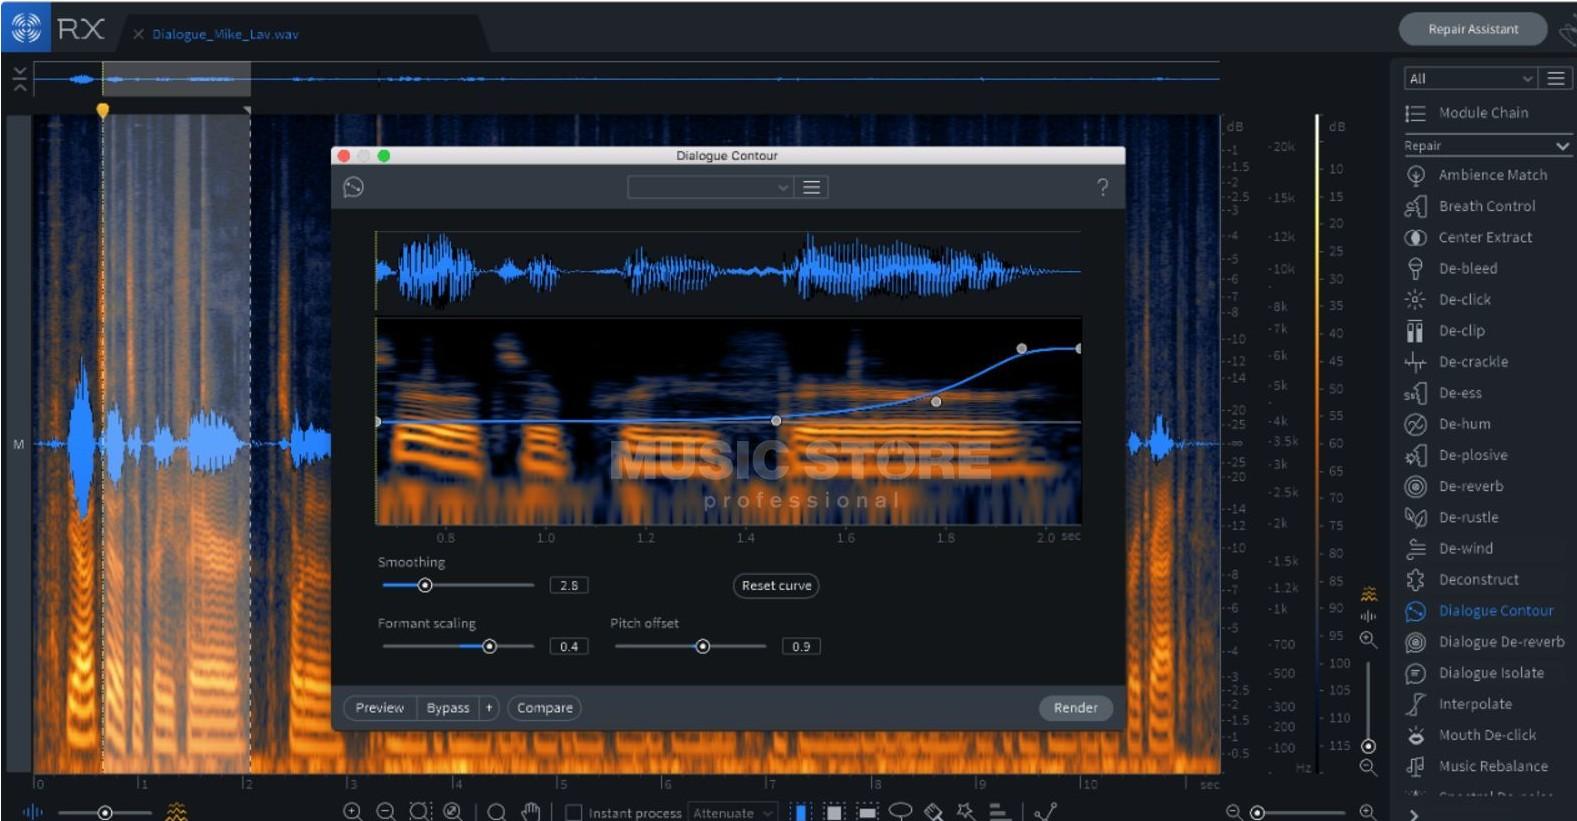Open the Interpolate module
The height and width of the screenshot is (821, 1577).
coord(1458,704)
